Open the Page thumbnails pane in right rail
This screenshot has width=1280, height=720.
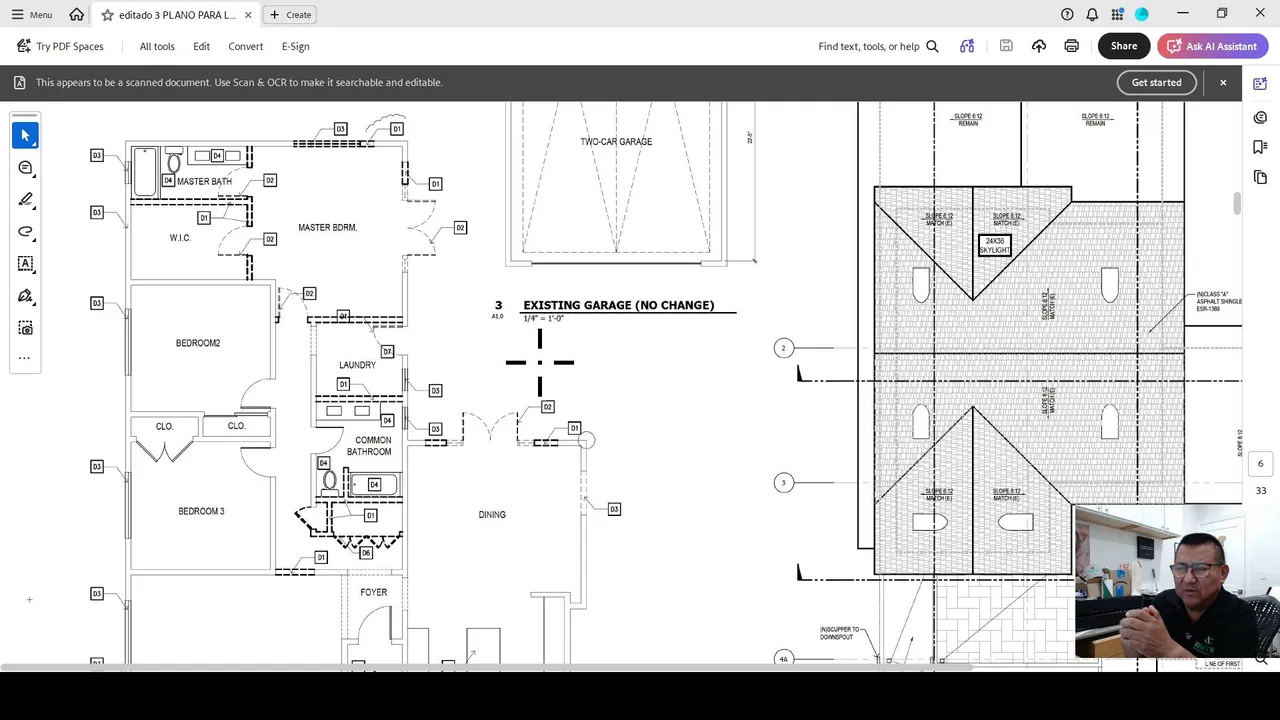click(1260, 178)
